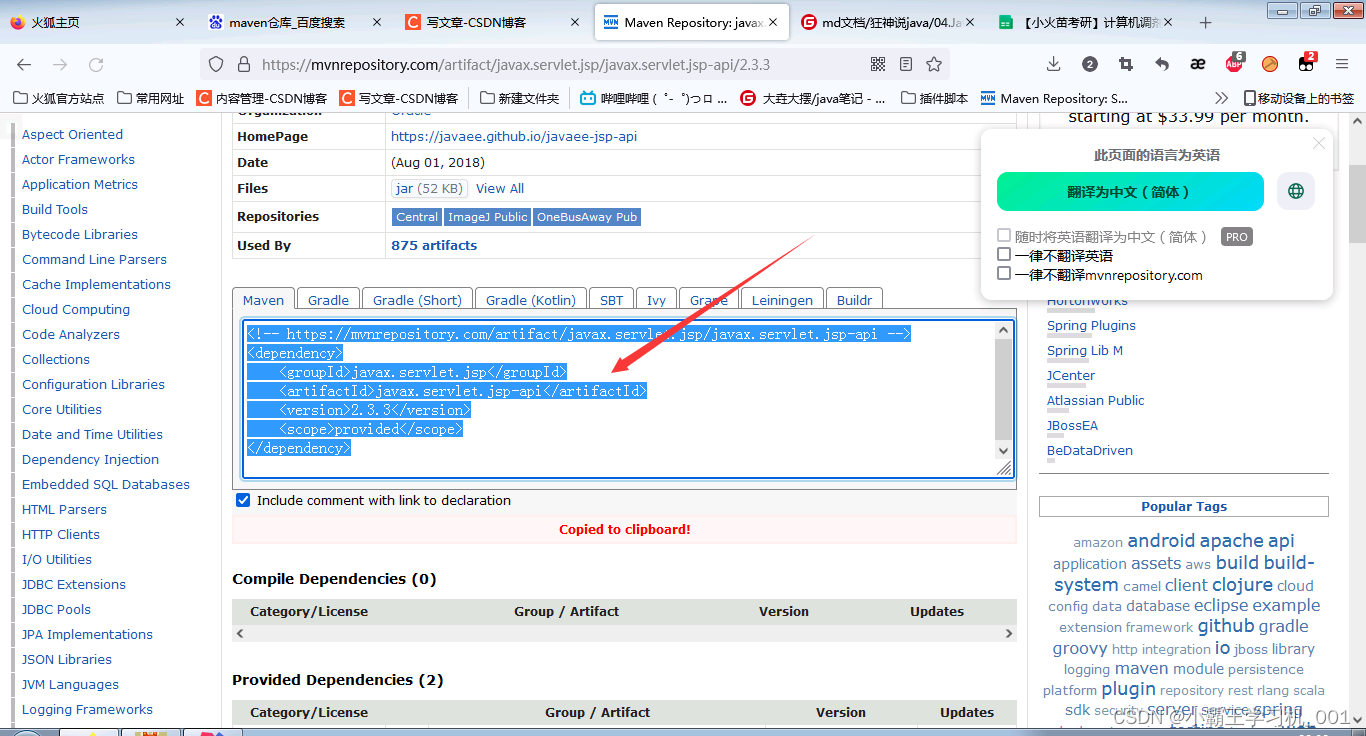The height and width of the screenshot is (736, 1366).
Task: Select the SBT tab
Action: click(x=612, y=300)
